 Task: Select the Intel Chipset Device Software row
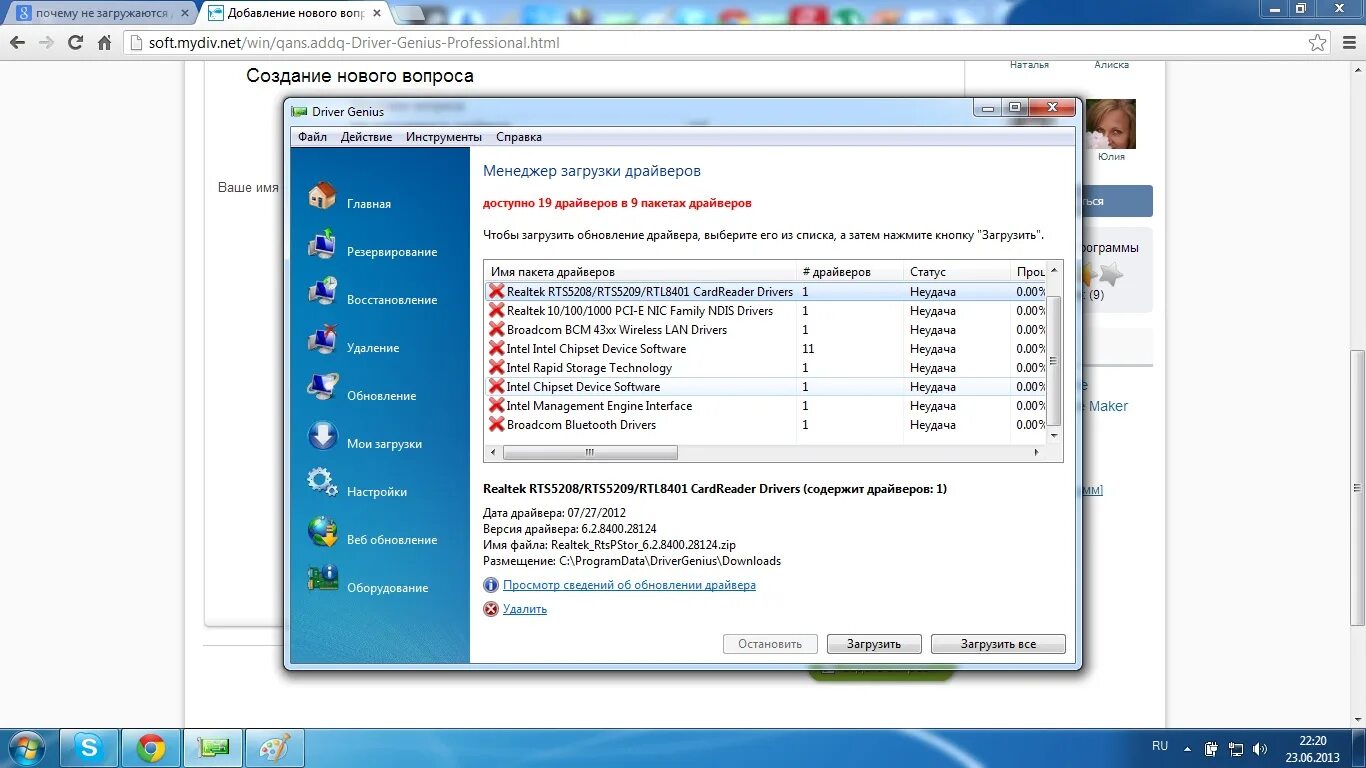click(x=765, y=386)
